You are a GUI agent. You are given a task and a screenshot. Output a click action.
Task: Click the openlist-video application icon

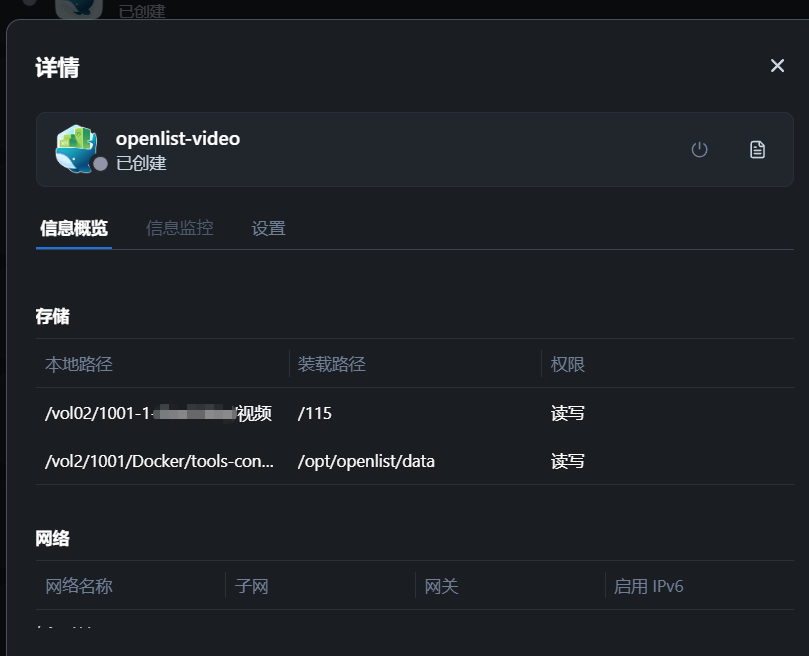pyautogui.click(x=78, y=147)
